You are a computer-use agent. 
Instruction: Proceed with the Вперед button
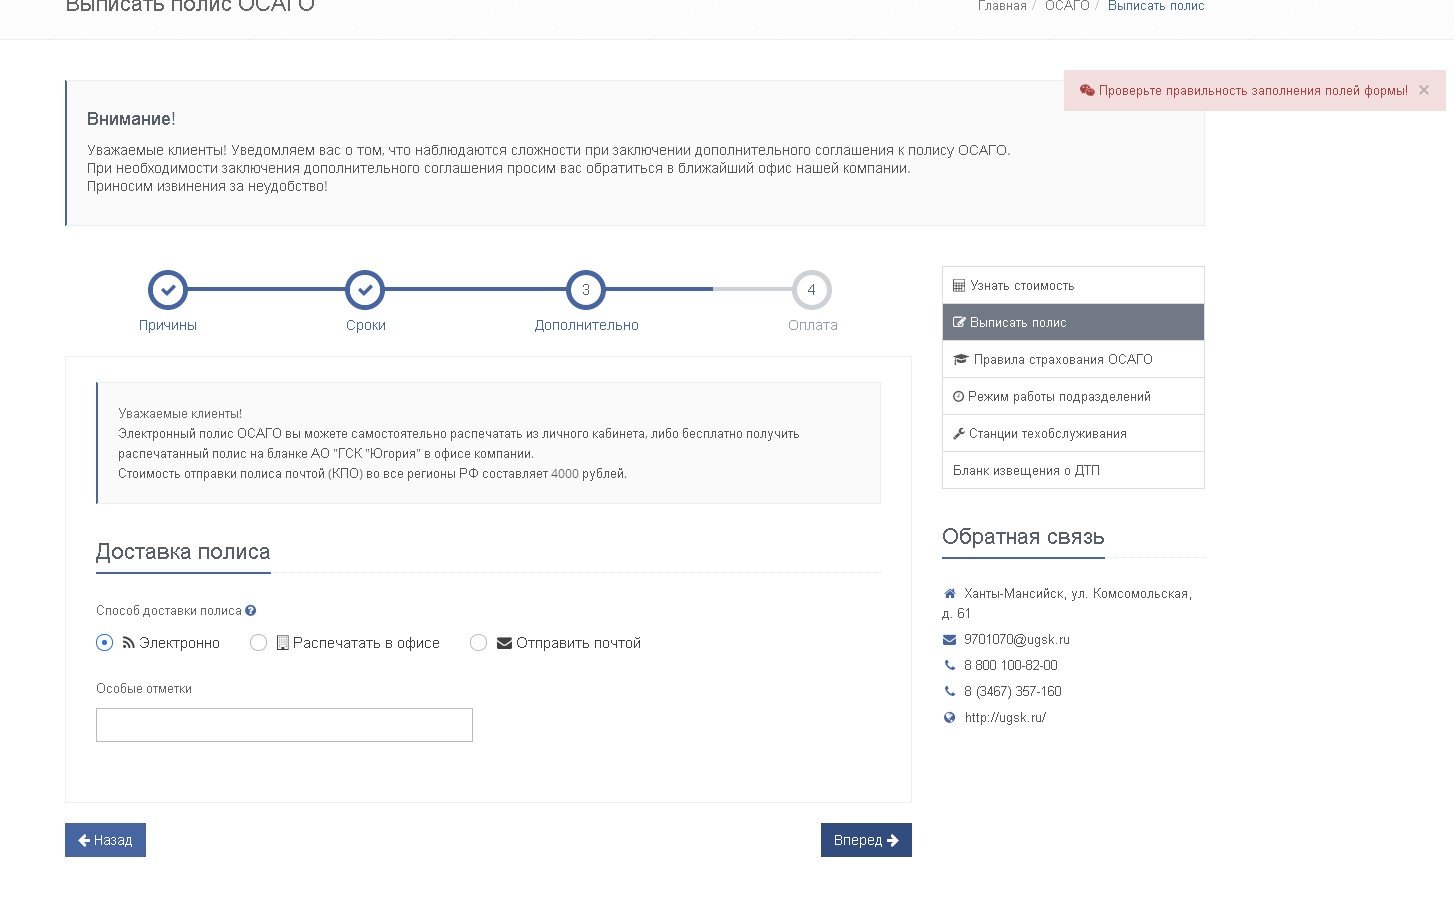pos(866,840)
